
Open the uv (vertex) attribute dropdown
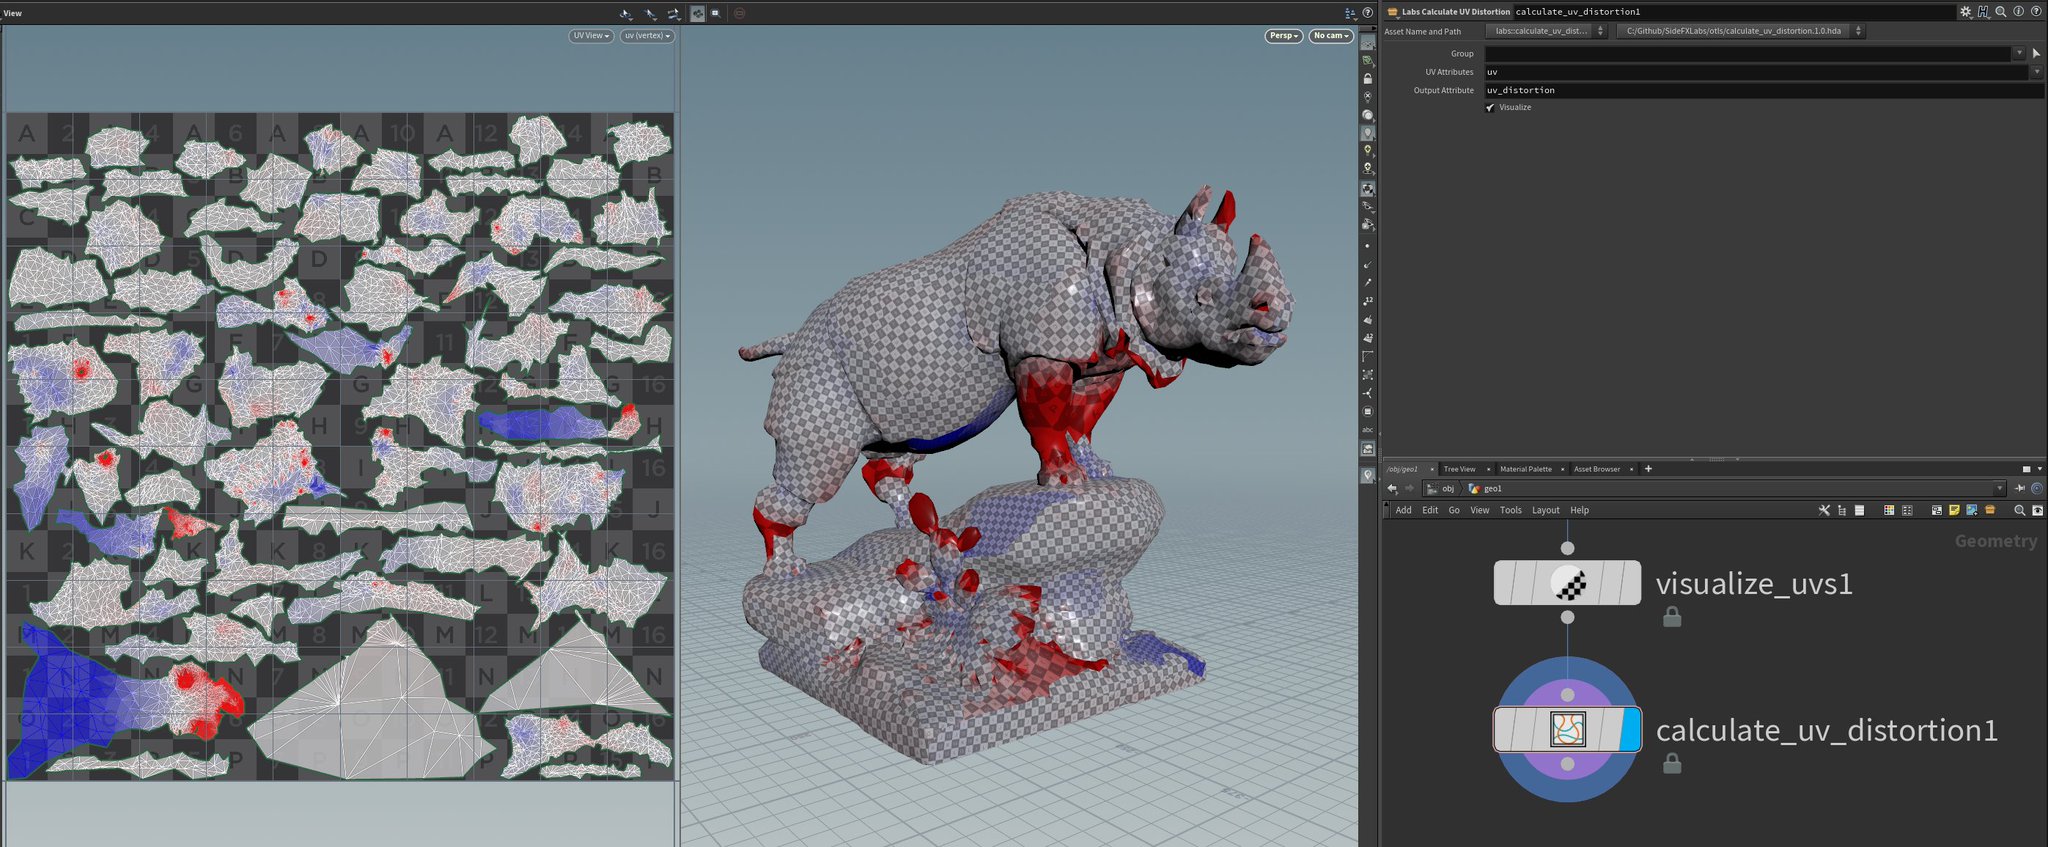[x=647, y=35]
